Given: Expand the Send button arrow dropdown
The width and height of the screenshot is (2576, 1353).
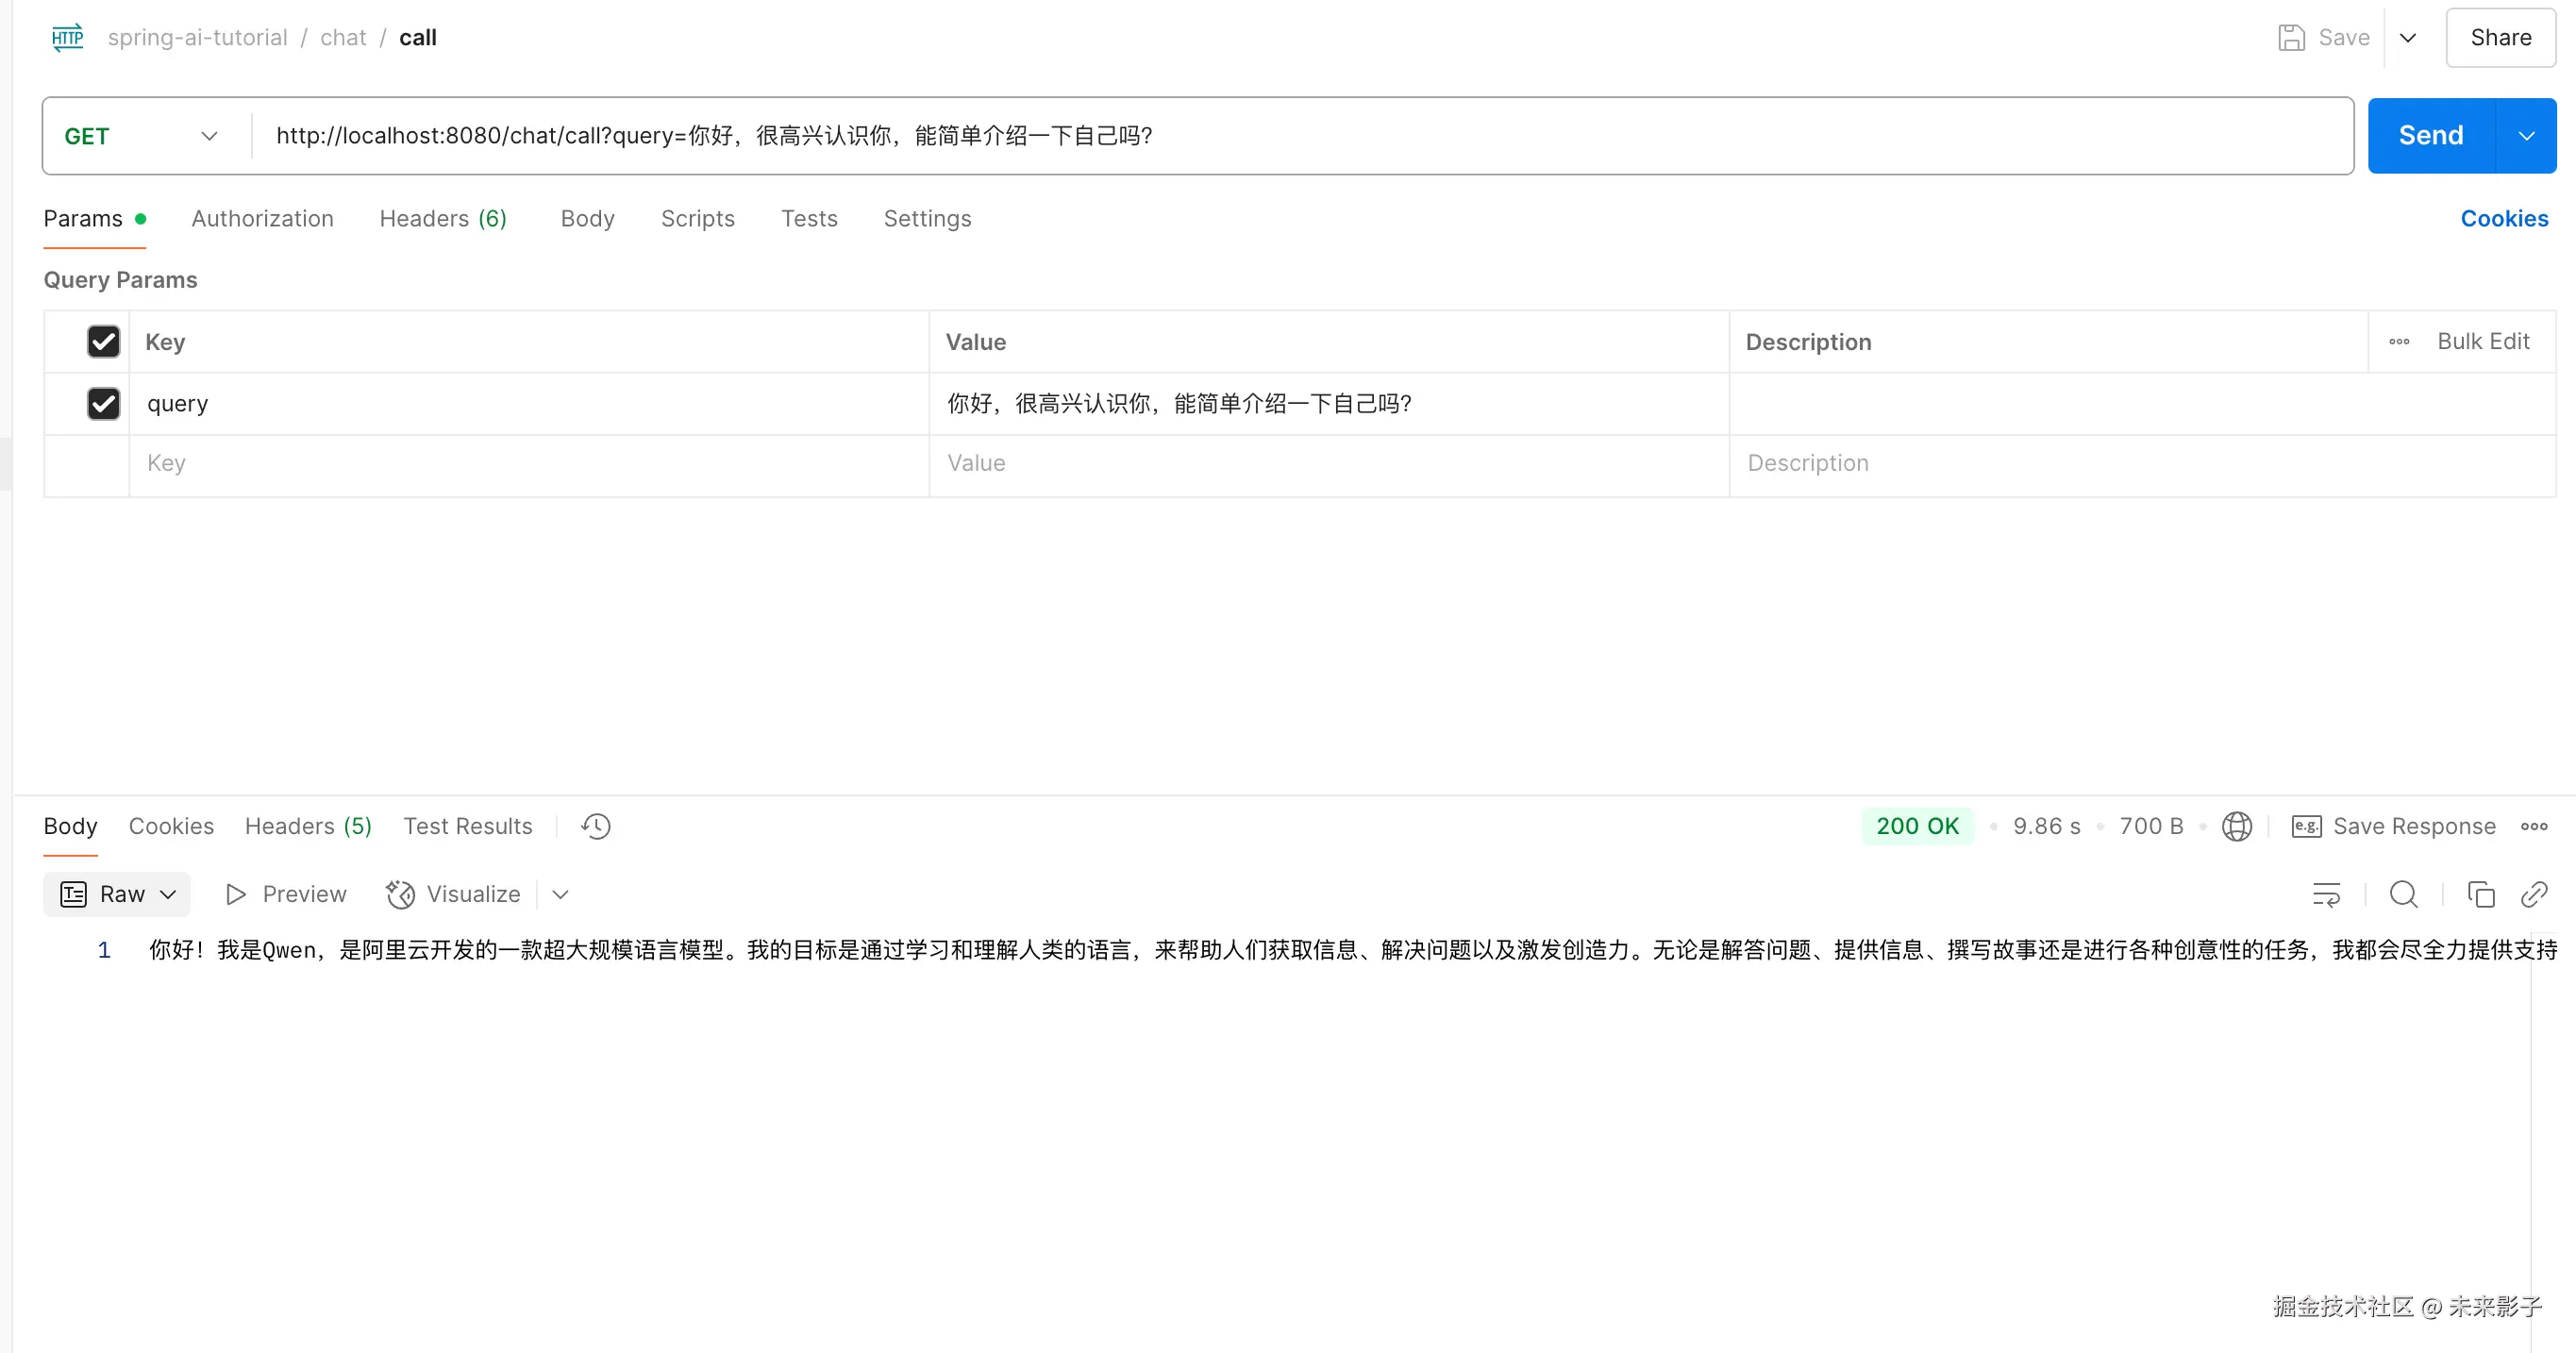Looking at the screenshot, I should click(2526, 136).
